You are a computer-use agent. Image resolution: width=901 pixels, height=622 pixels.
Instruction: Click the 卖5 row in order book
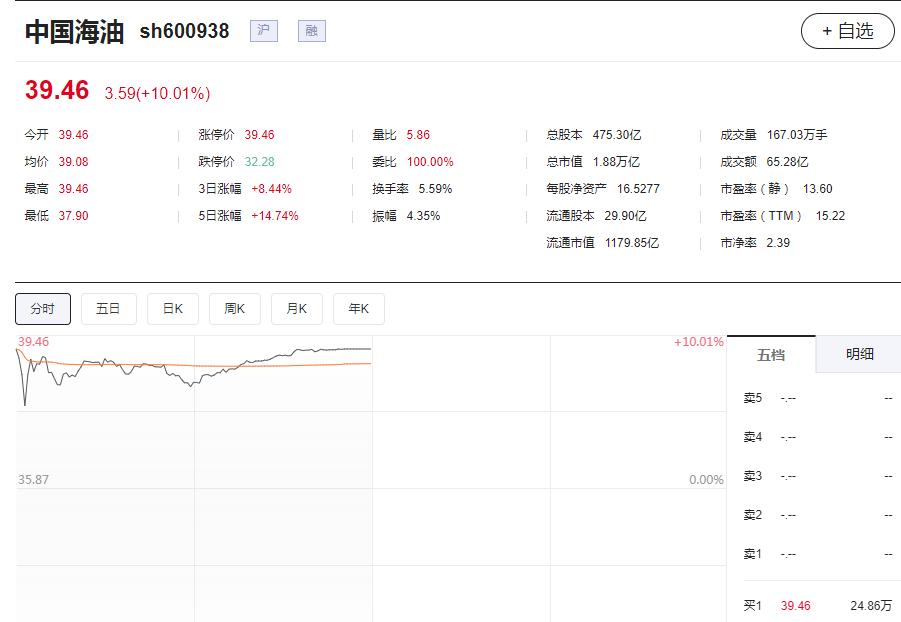point(818,398)
